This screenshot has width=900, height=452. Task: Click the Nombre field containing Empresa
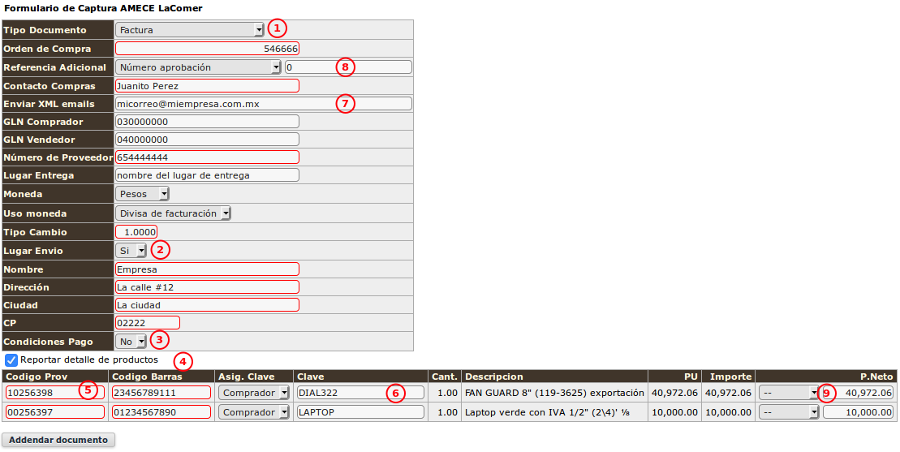click(207, 269)
